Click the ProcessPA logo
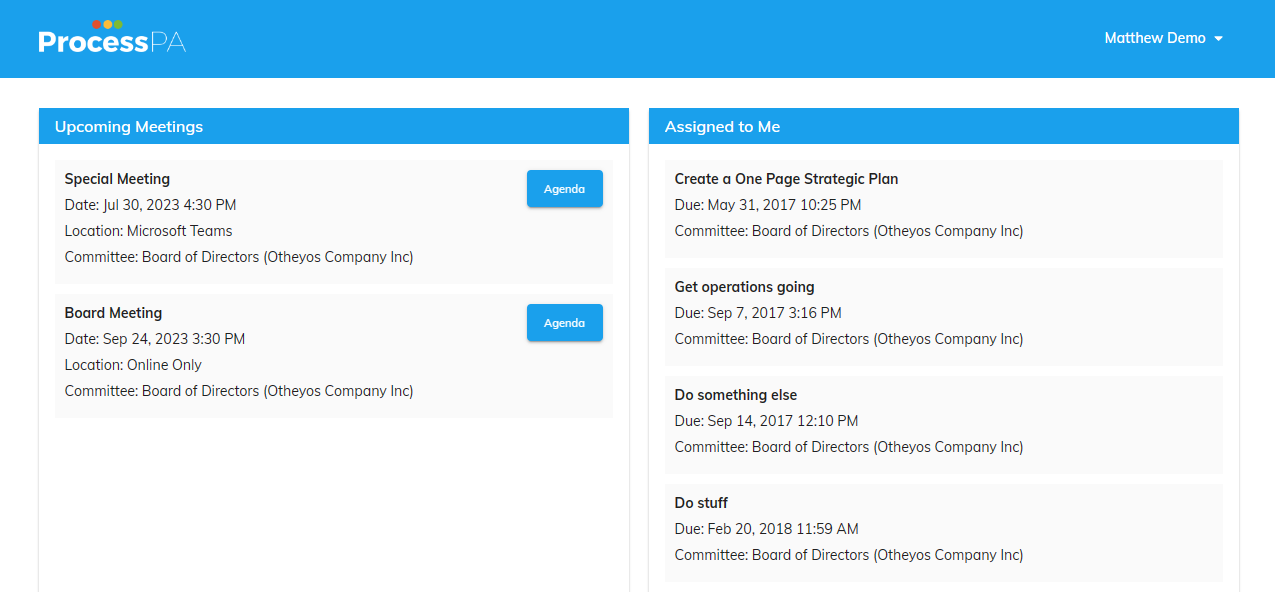This screenshot has width=1275, height=592. [x=112, y=38]
